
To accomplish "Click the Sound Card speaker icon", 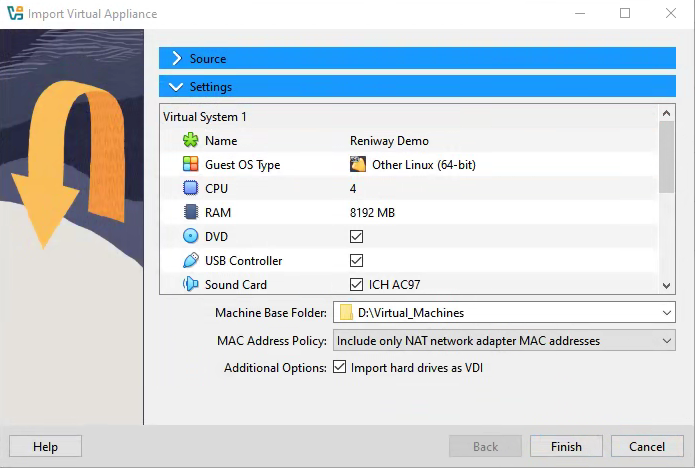I will pyautogui.click(x=191, y=284).
